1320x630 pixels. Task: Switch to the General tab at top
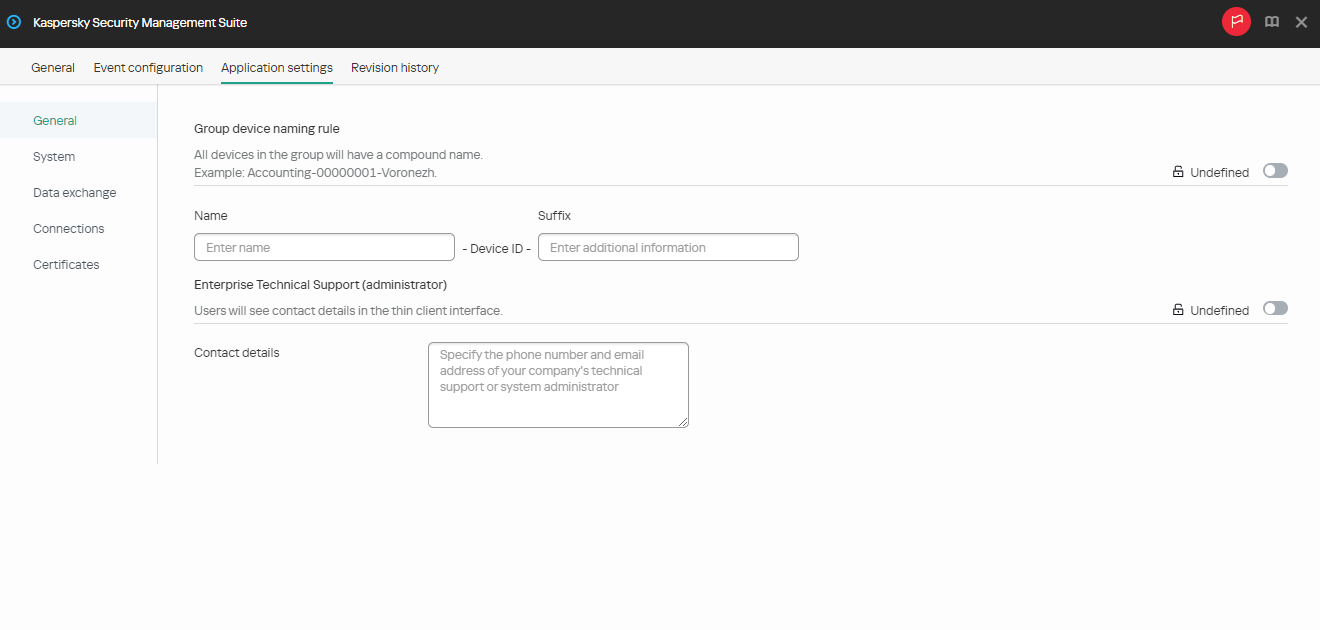point(52,67)
